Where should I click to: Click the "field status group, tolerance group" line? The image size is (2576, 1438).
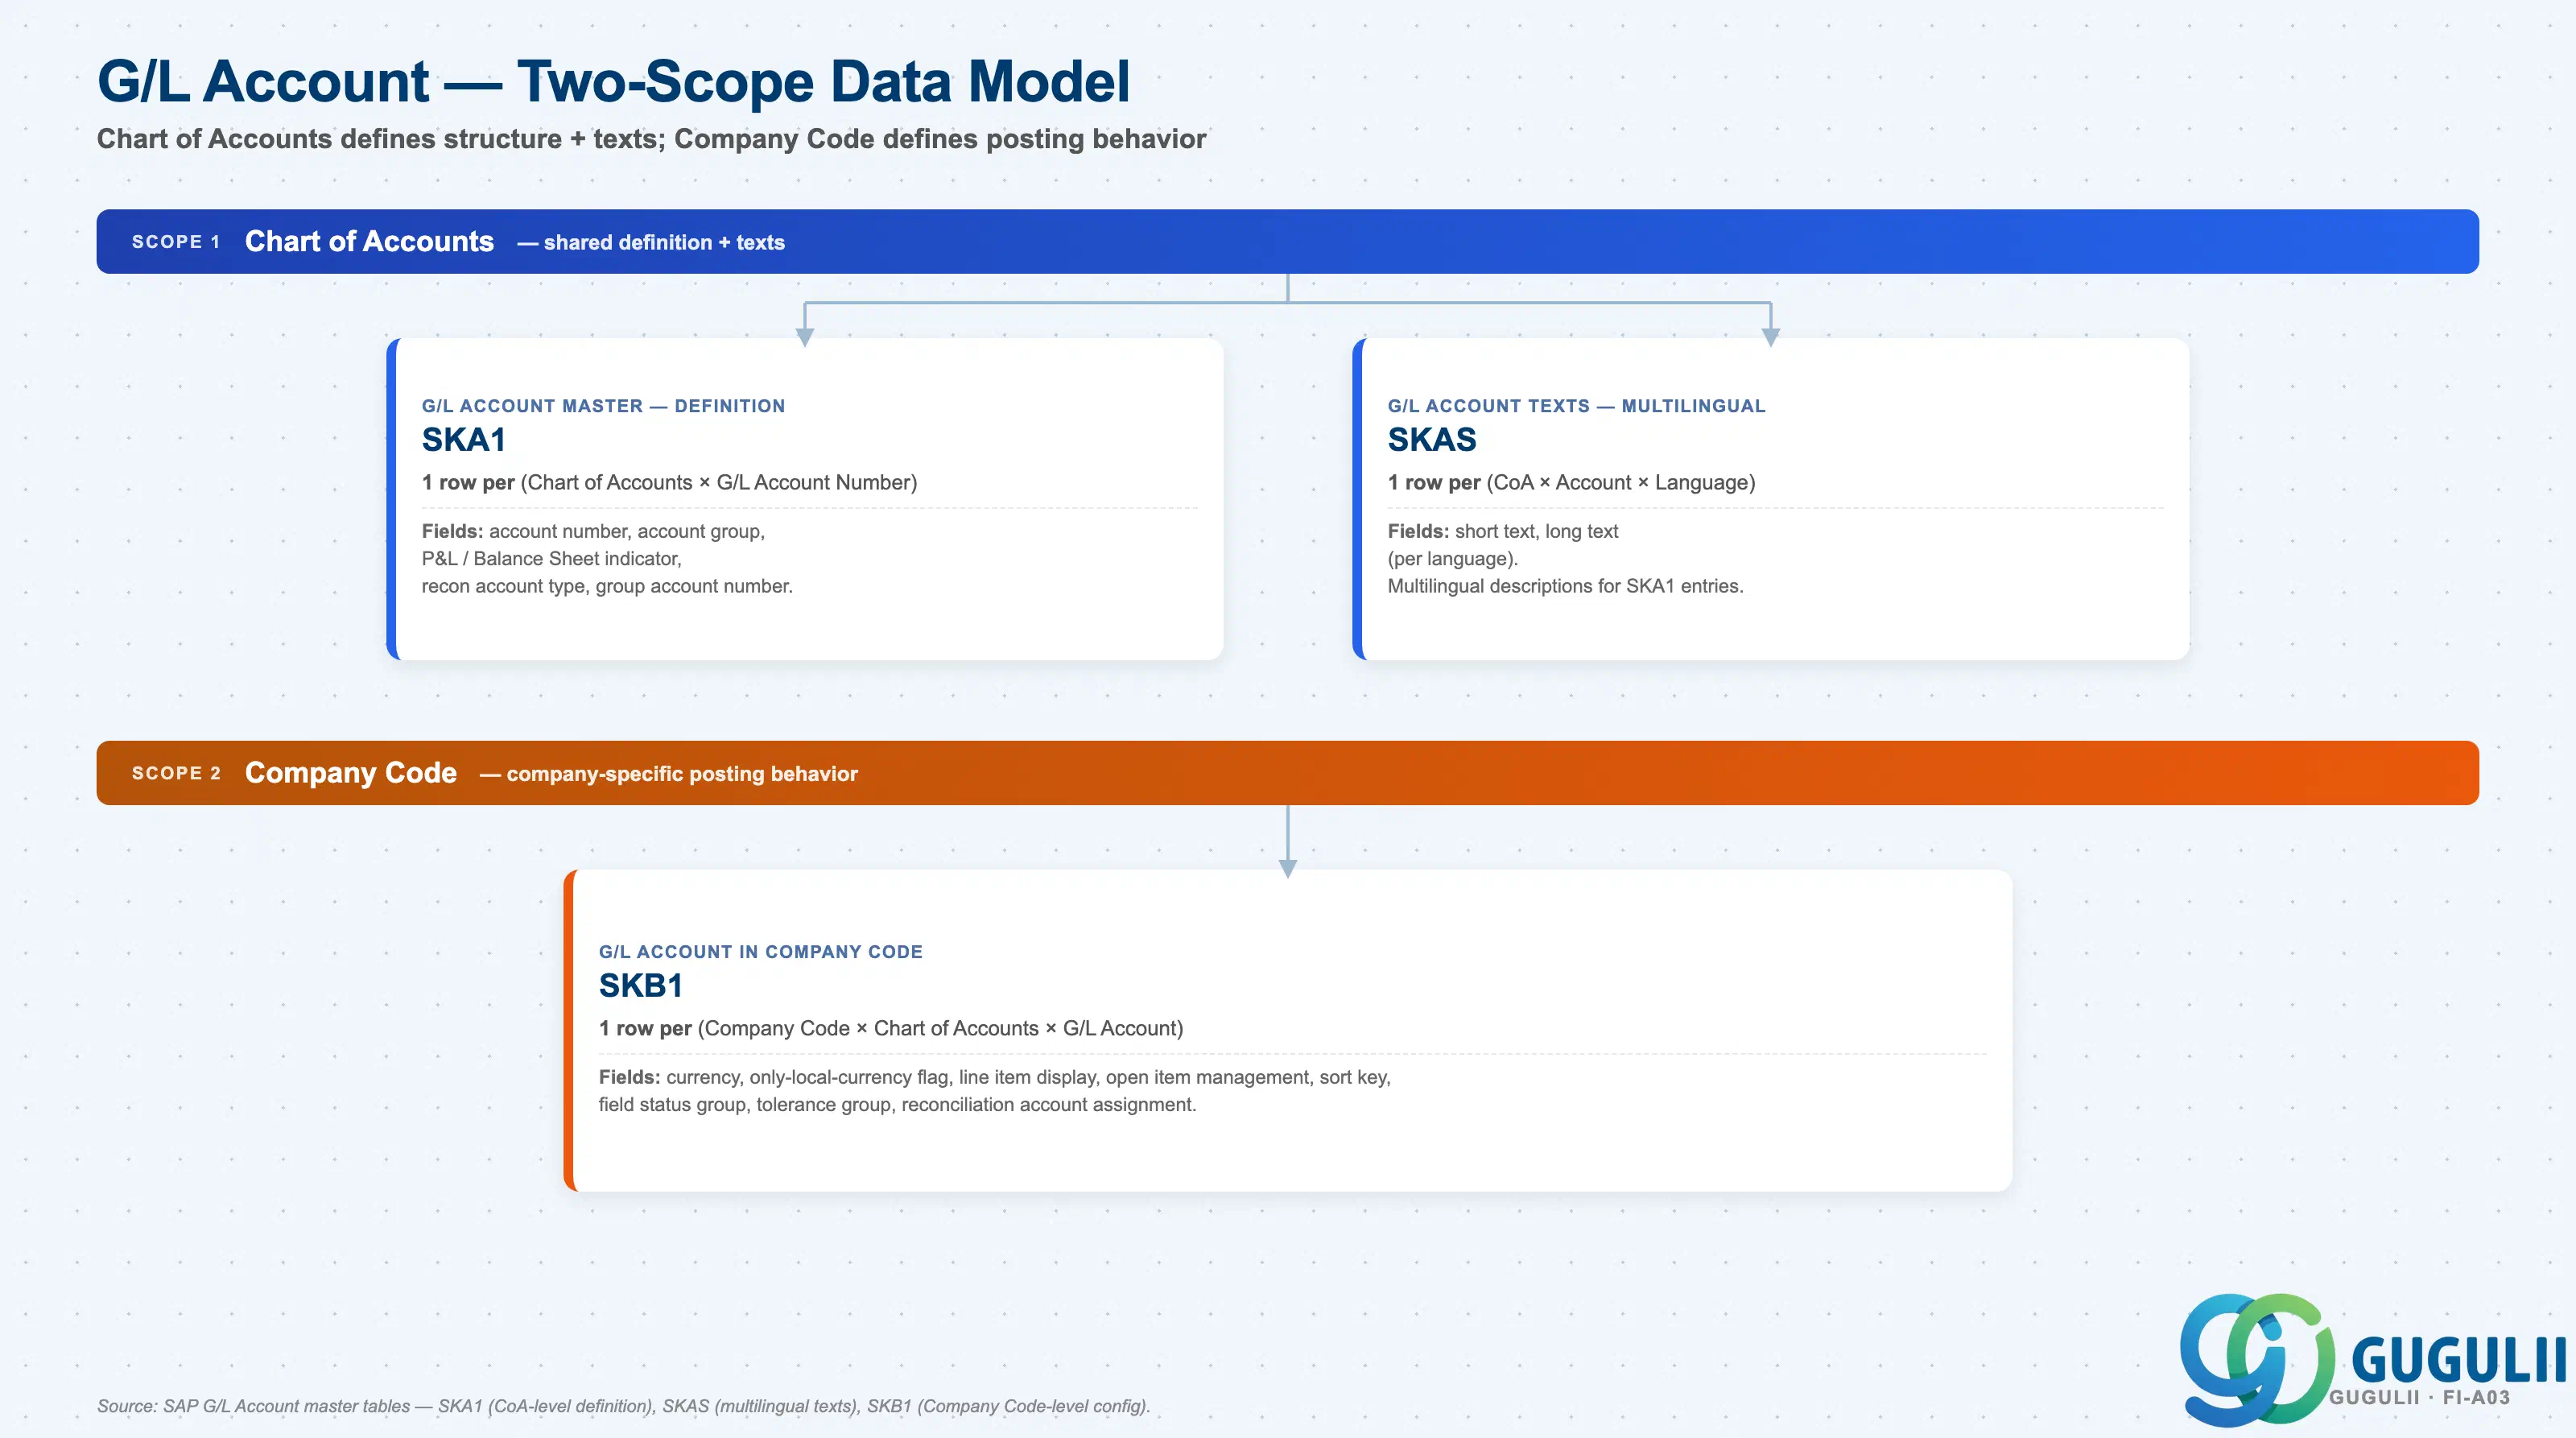coord(897,1105)
